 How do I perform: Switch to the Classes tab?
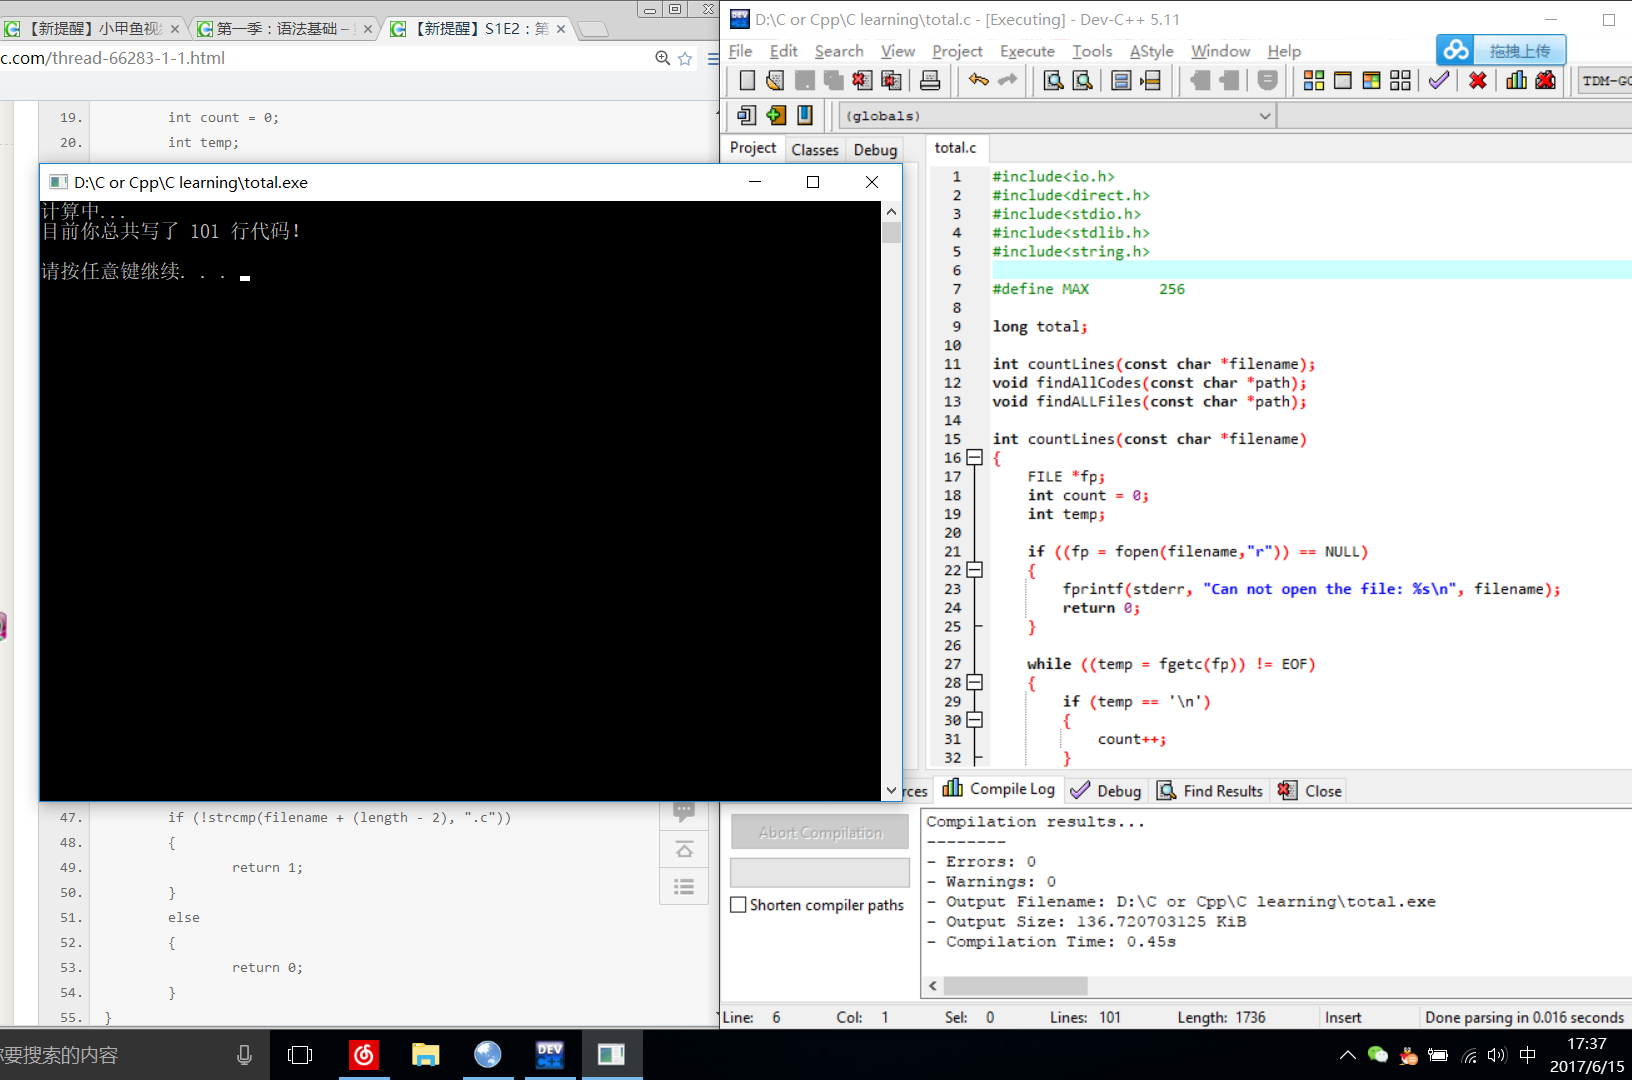pos(815,150)
